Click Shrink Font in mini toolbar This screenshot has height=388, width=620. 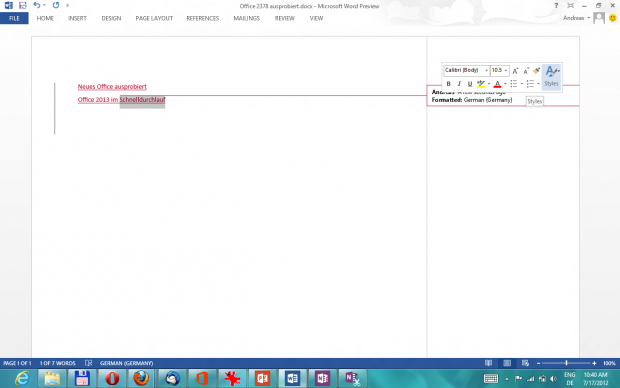click(526, 71)
